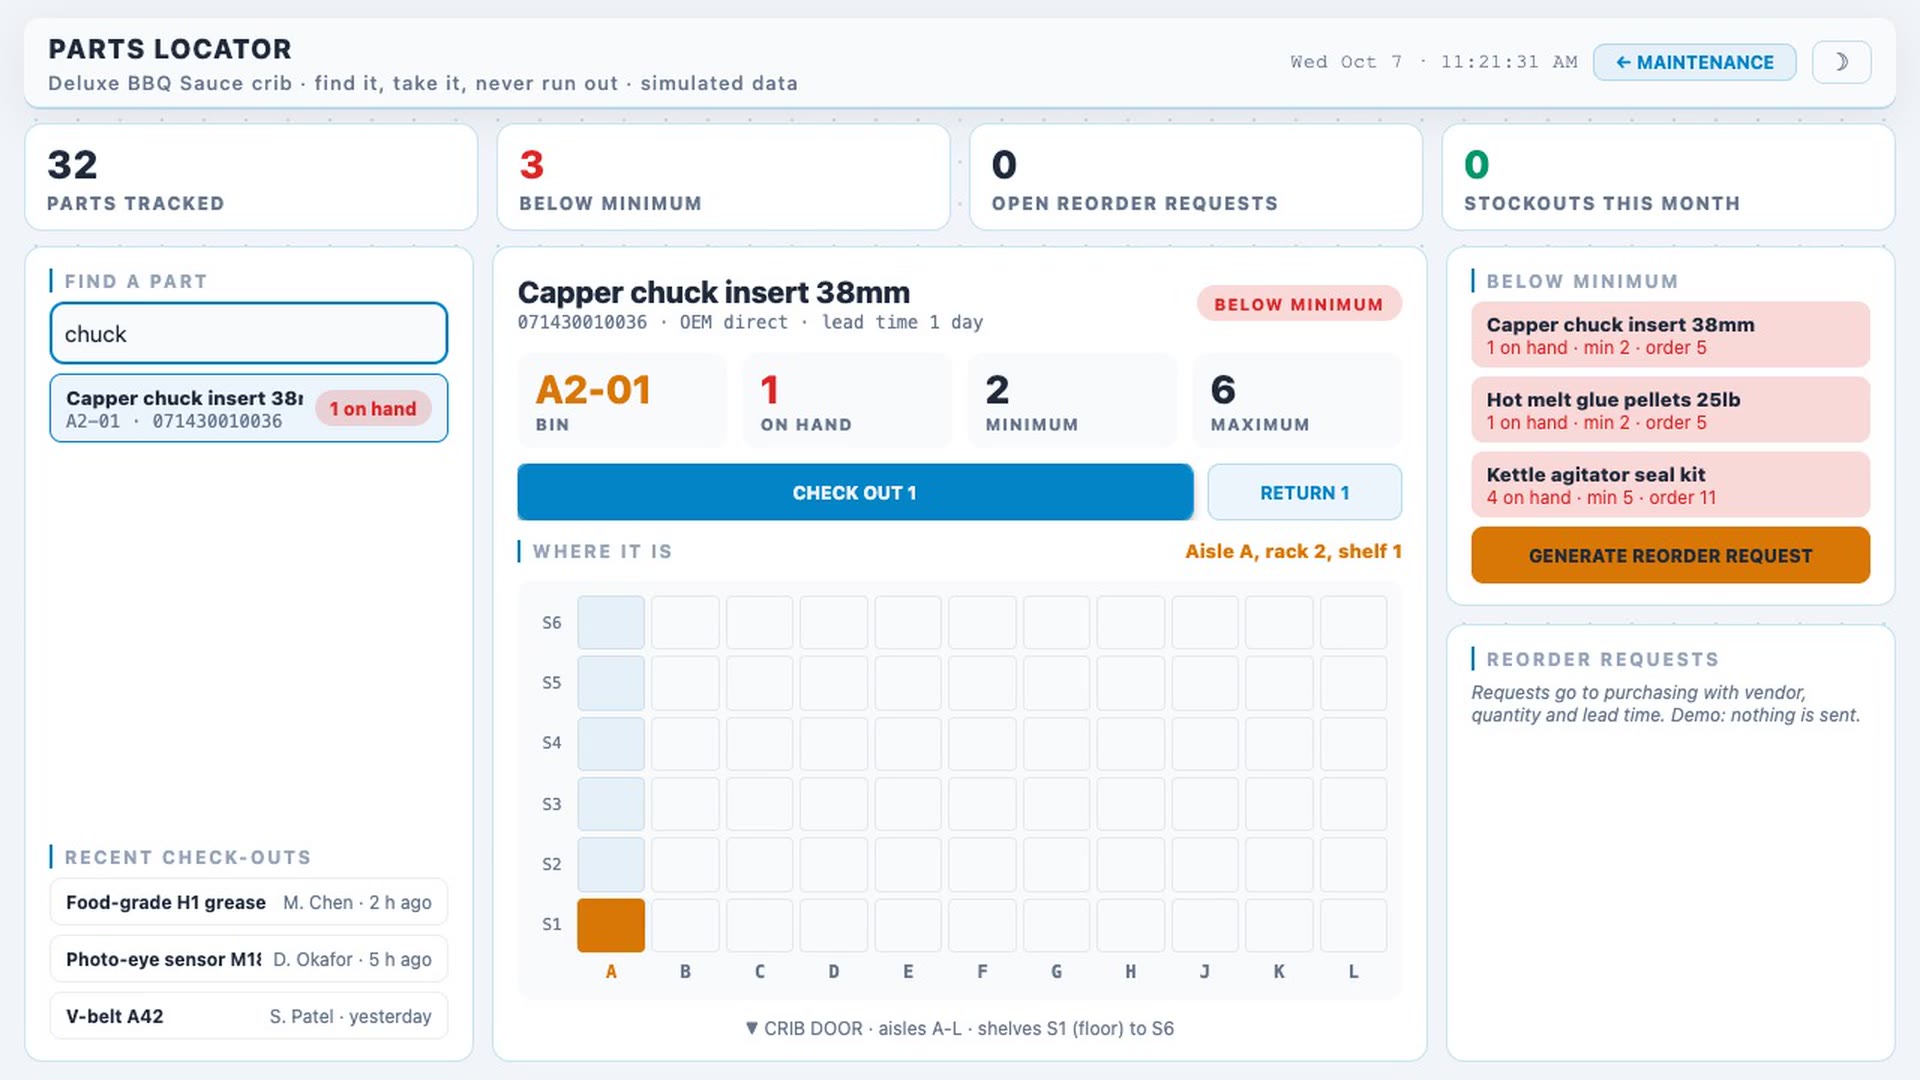The height and width of the screenshot is (1080, 1920).
Task: Select Capper chuck insert search result
Action: tap(248, 408)
